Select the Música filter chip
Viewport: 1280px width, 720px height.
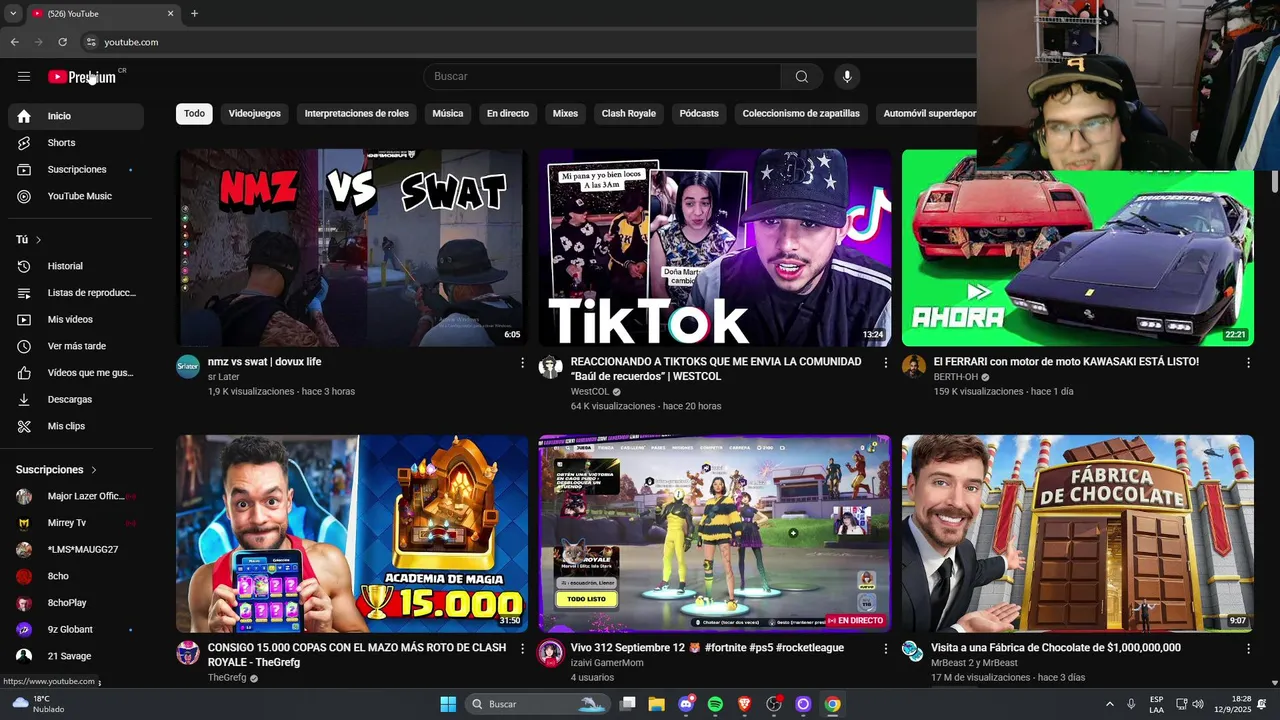(x=448, y=114)
